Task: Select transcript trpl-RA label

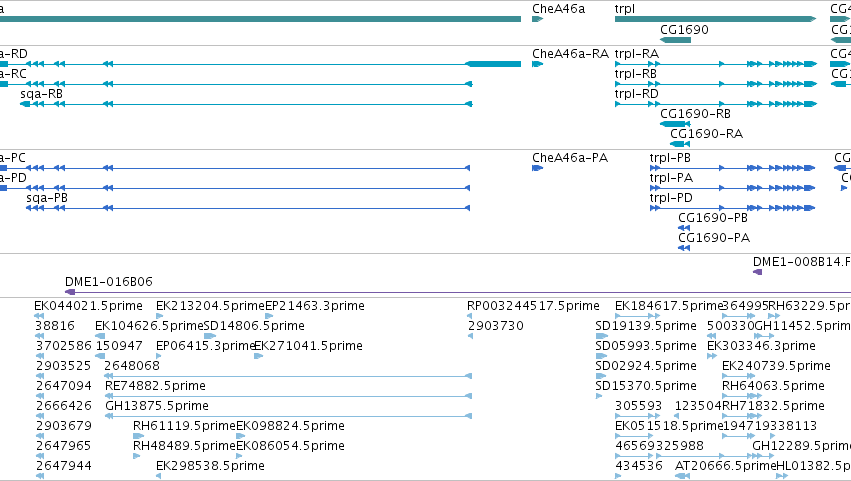Action: [637, 54]
